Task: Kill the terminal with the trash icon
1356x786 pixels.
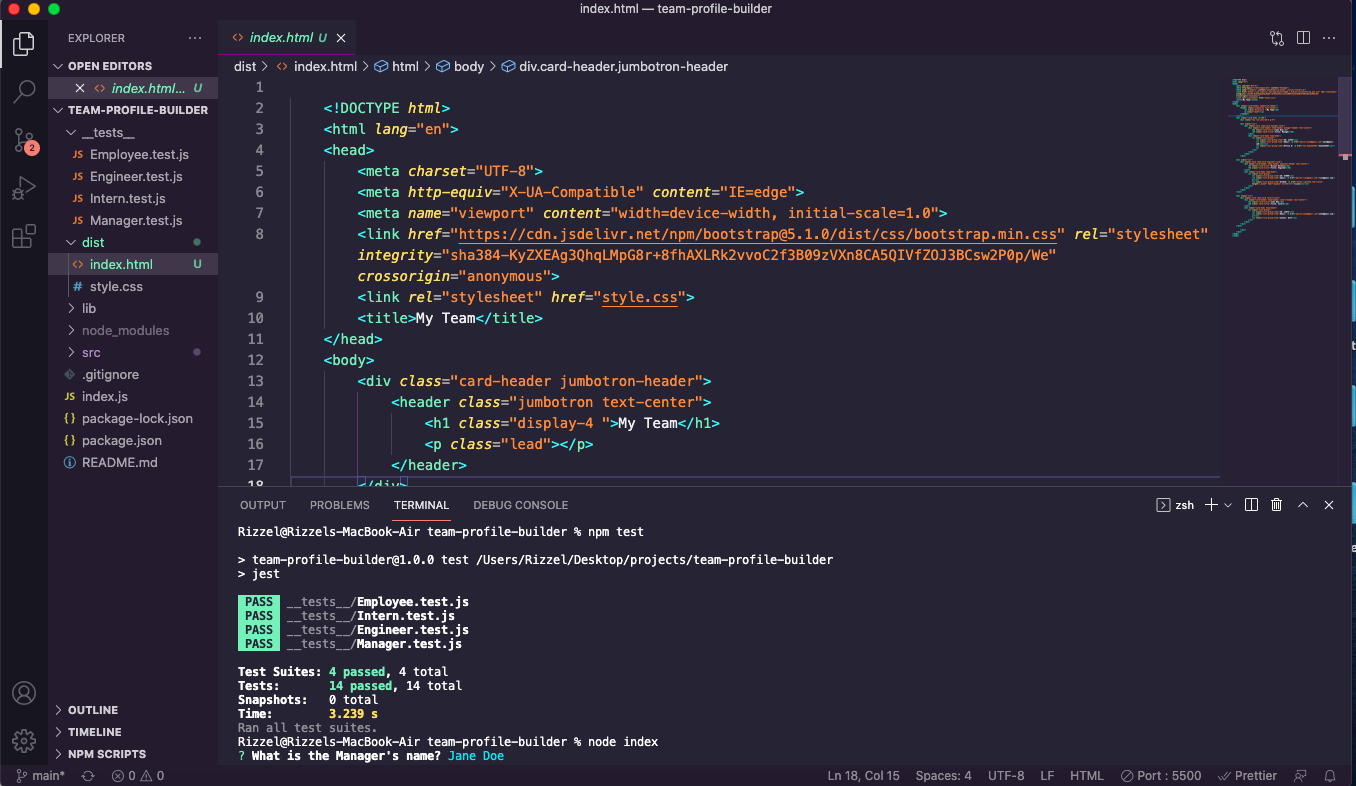Action: click(x=1276, y=505)
